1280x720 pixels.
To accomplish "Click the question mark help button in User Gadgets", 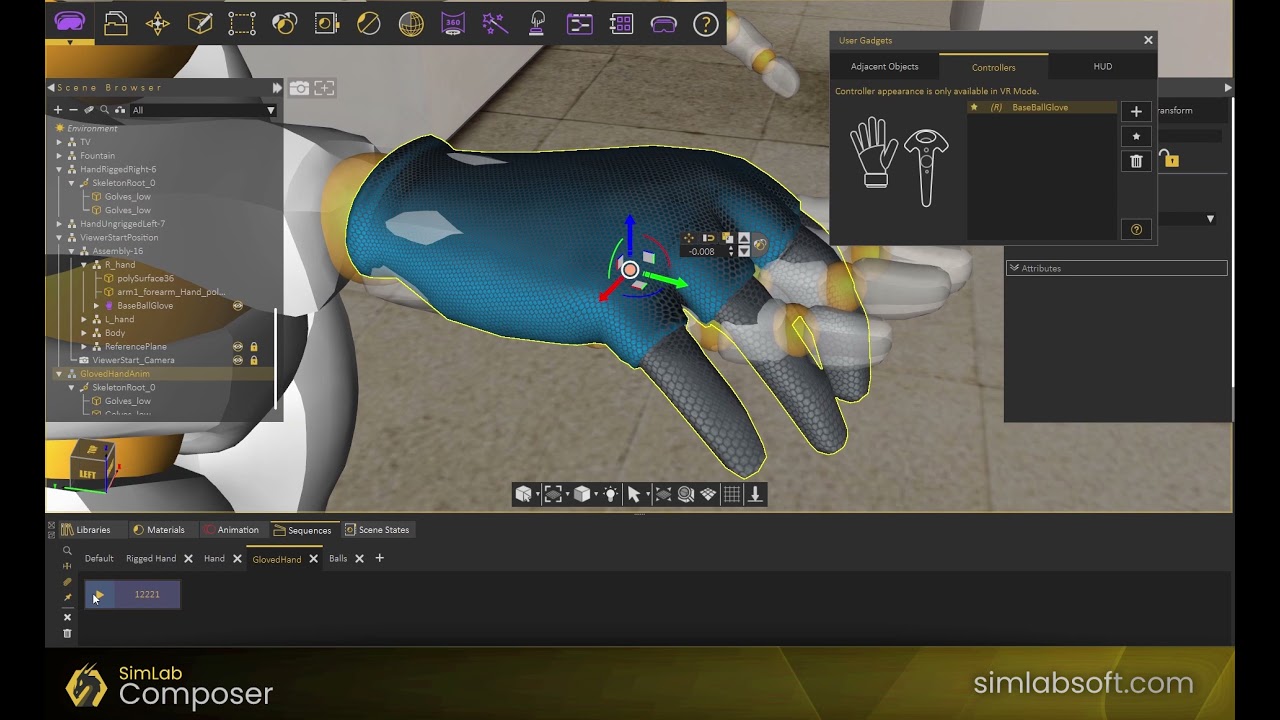I will (x=1136, y=229).
